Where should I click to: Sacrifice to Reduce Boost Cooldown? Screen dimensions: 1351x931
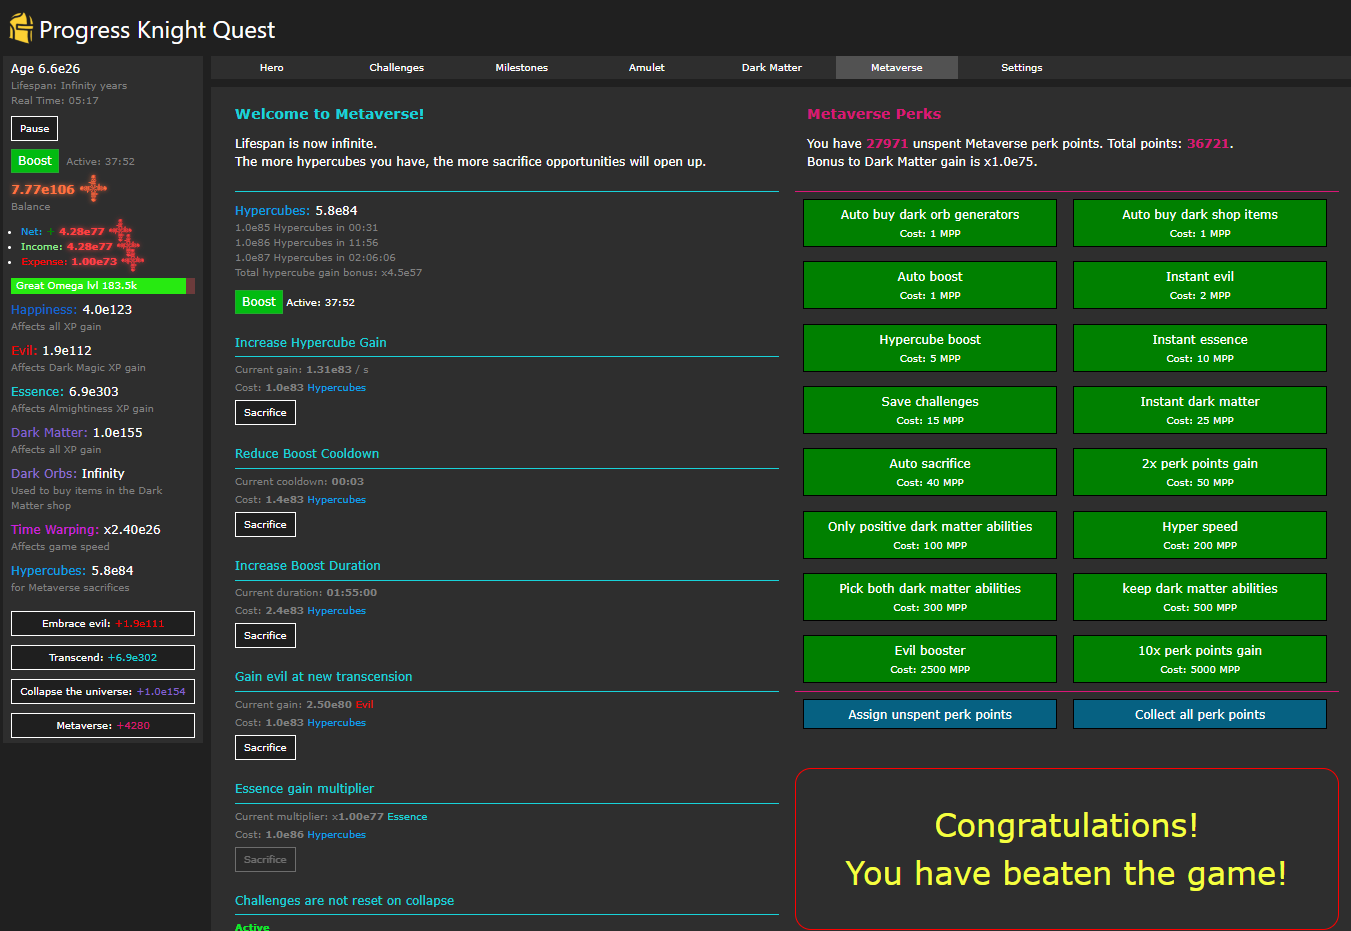point(265,525)
